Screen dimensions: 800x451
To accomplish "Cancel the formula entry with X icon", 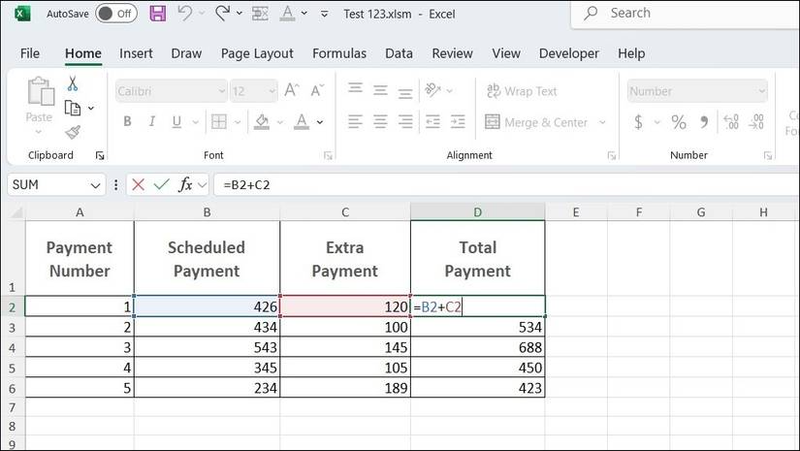I will [x=138, y=185].
